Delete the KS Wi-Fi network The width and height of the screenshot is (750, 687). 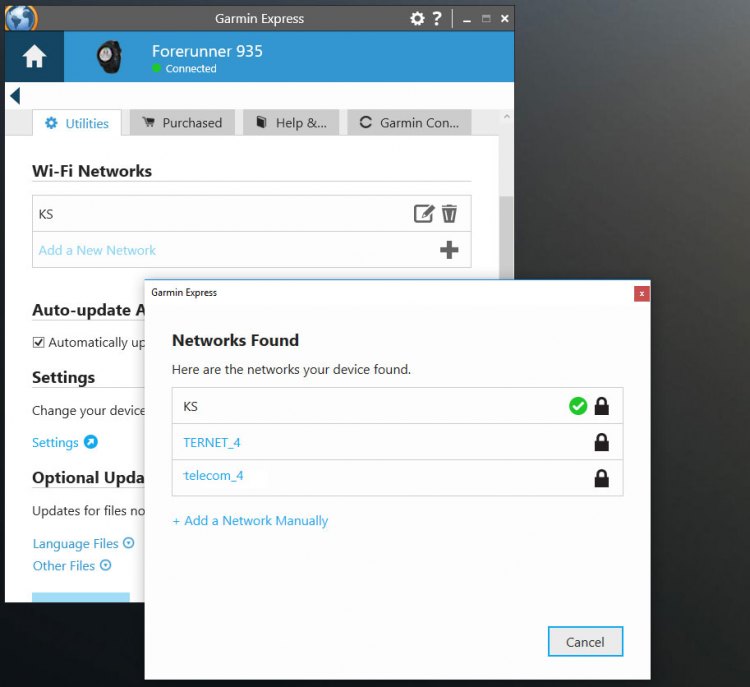[449, 213]
